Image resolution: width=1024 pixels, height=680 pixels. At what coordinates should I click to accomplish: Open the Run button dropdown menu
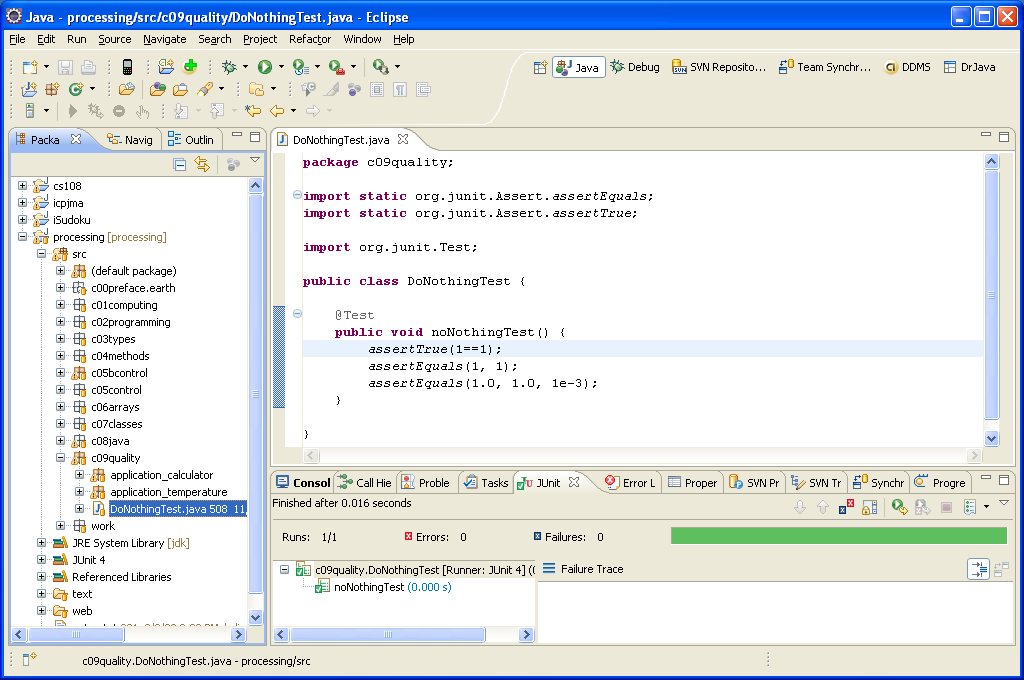pos(281,66)
